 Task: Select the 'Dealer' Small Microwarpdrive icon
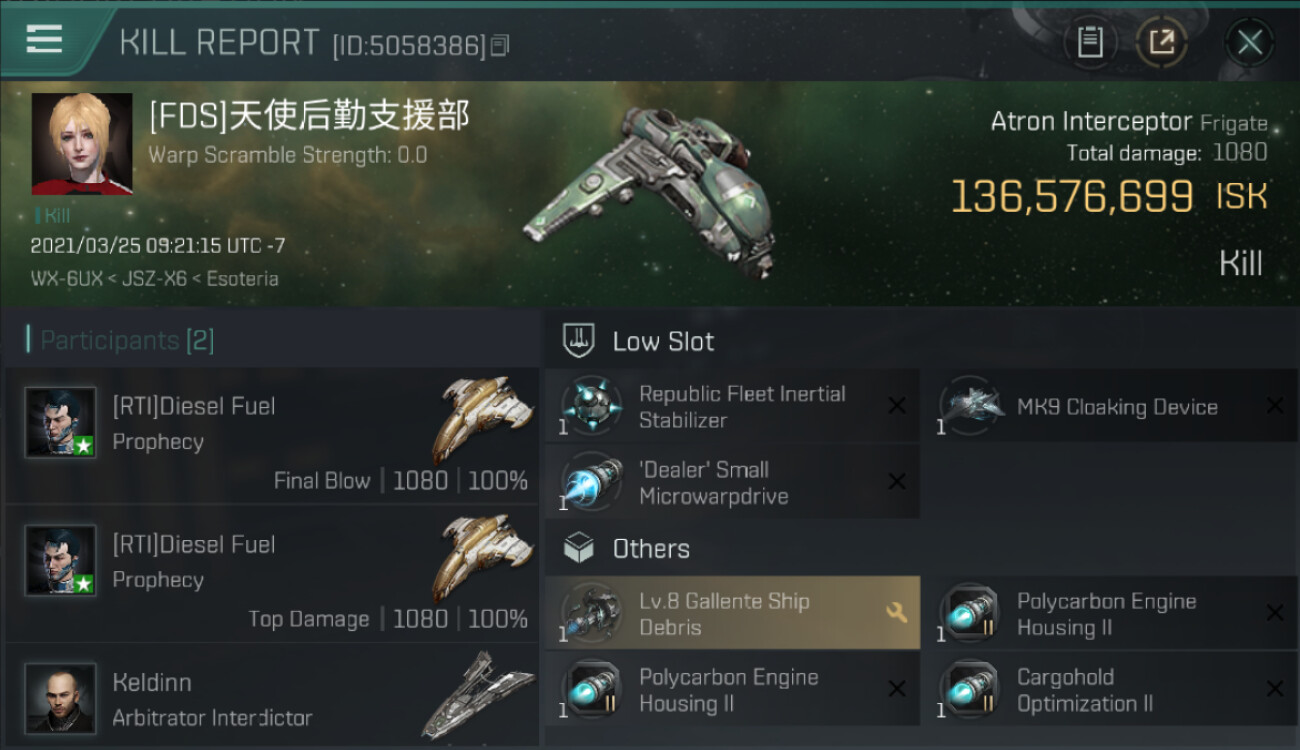pyautogui.click(x=590, y=482)
